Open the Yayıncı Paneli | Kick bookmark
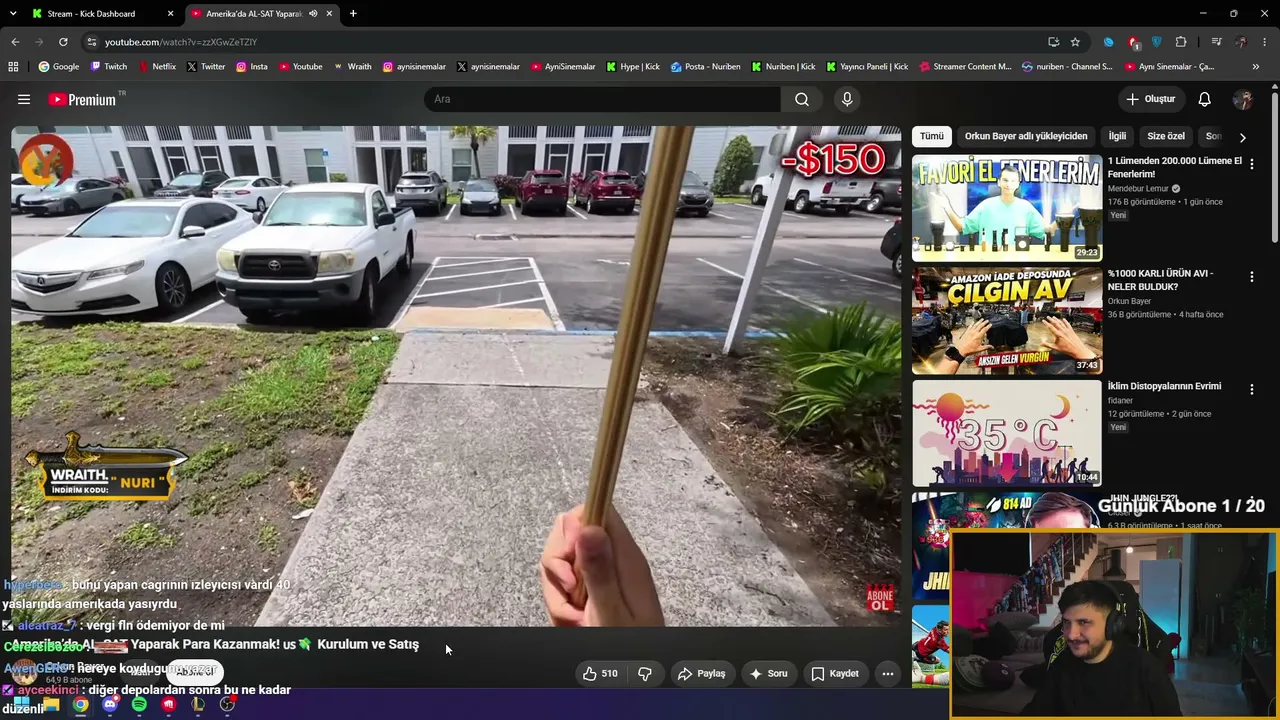The width and height of the screenshot is (1280, 720). (x=867, y=67)
